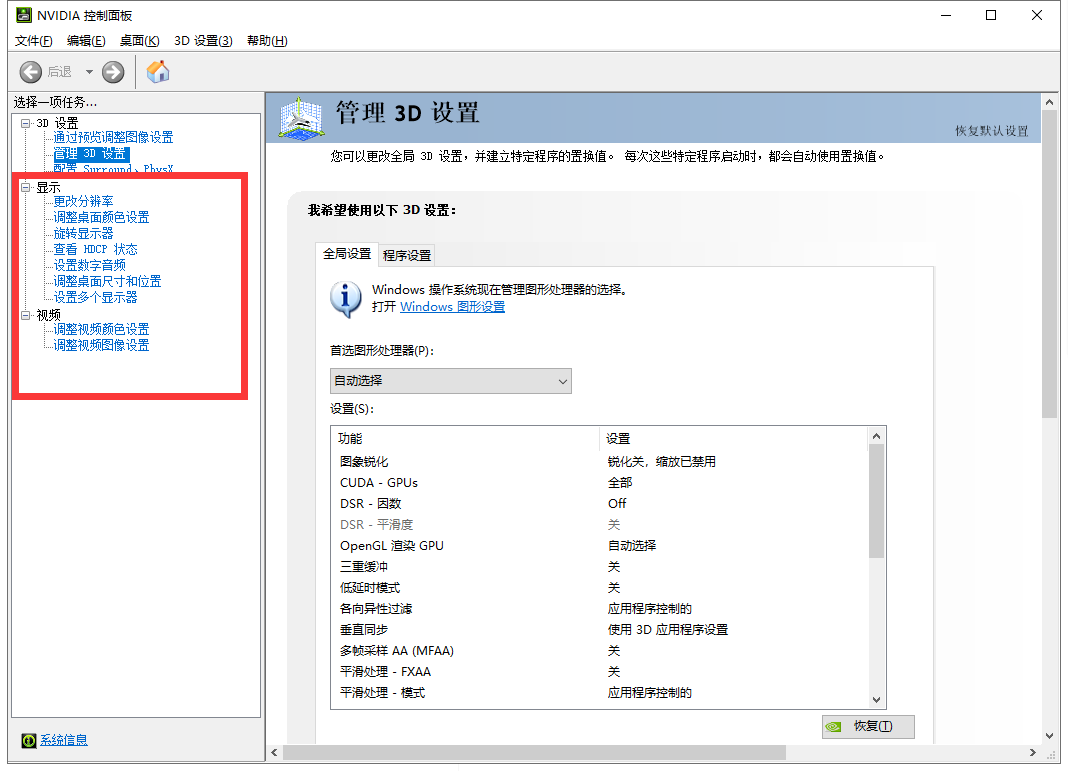1068x771 pixels.
Task: Click the 锐化关, 缩放已禁用 value cell
Action: (x=661, y=462)
